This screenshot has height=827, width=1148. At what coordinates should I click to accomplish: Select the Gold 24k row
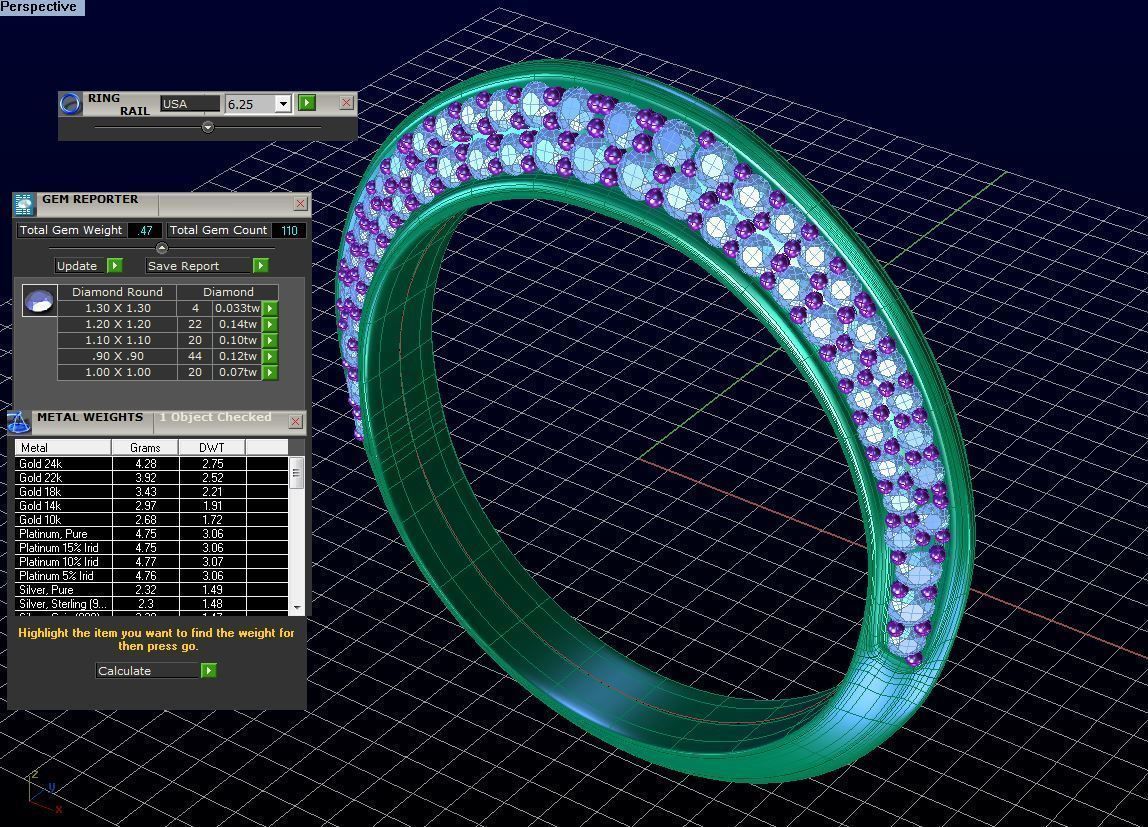[x=152, y=464]
